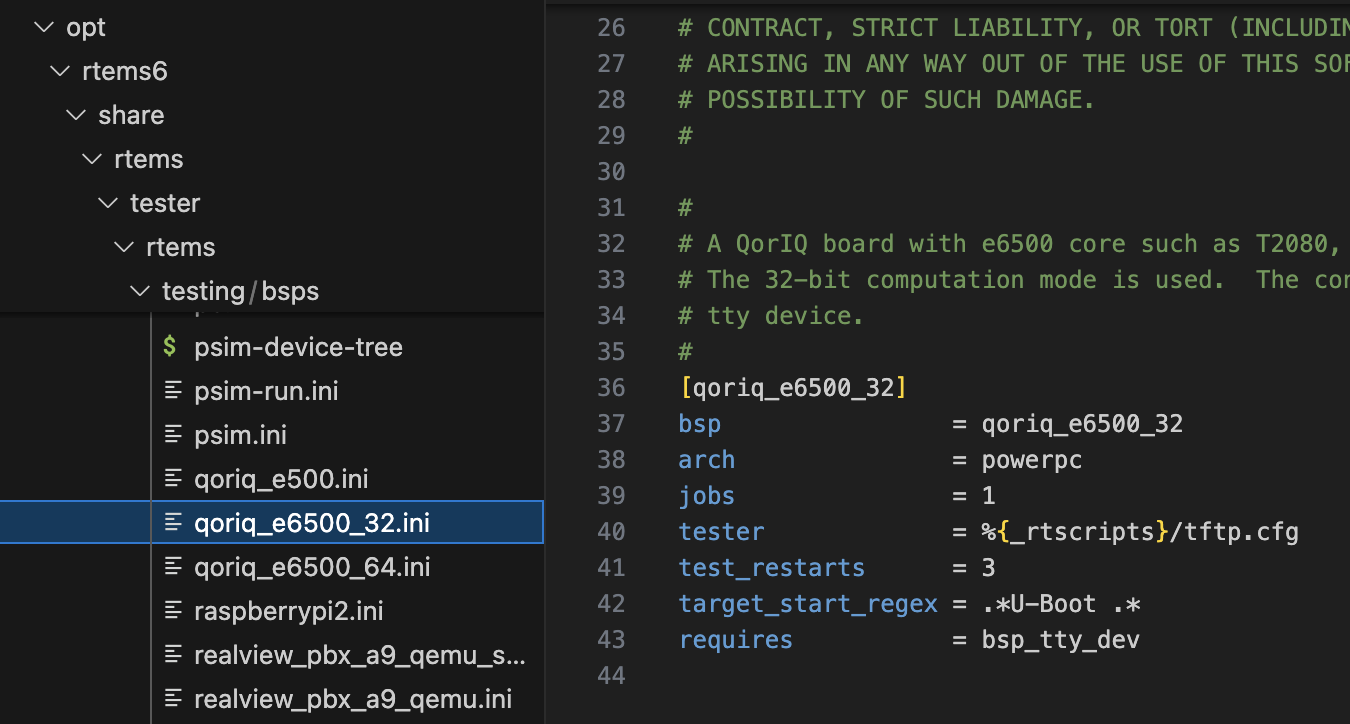Click the qoriq_e6500_32.ini file icon
This screenshot has height=724, width=1350.
[174, 523]
